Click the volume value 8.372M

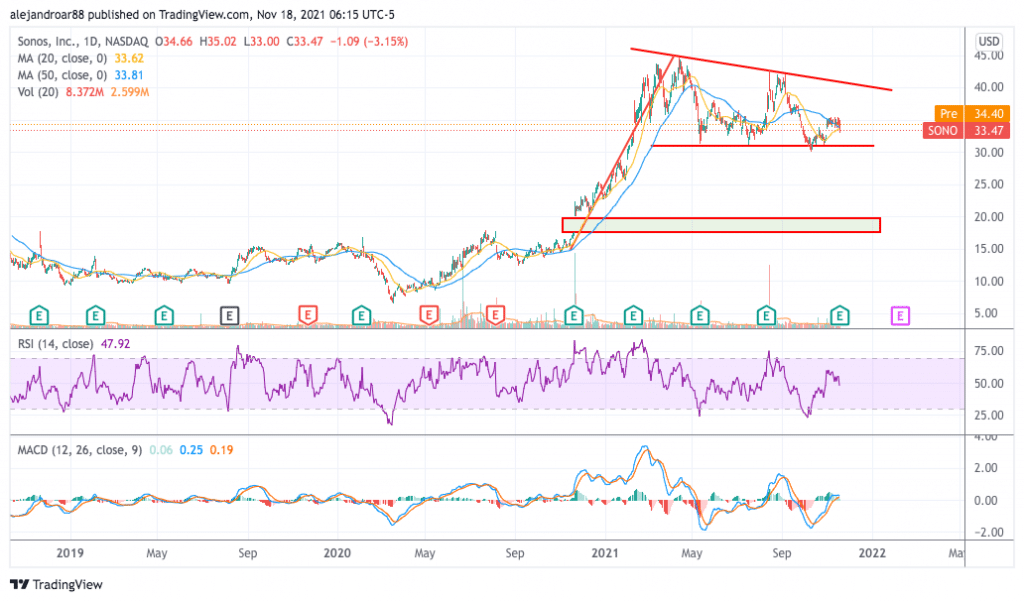84,92
